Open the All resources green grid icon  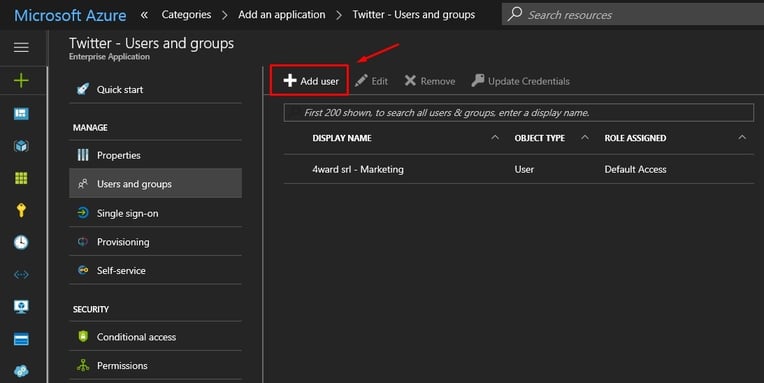(21, 178)
